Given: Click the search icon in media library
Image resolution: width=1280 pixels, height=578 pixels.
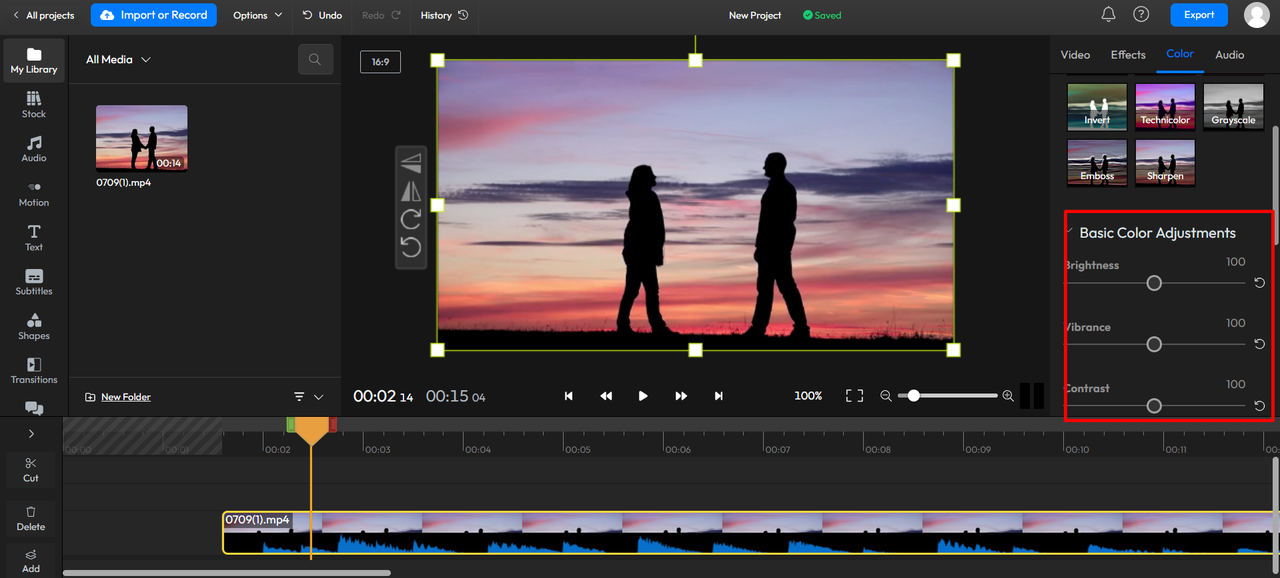Looking at the screenshot, I should point(315,59).
